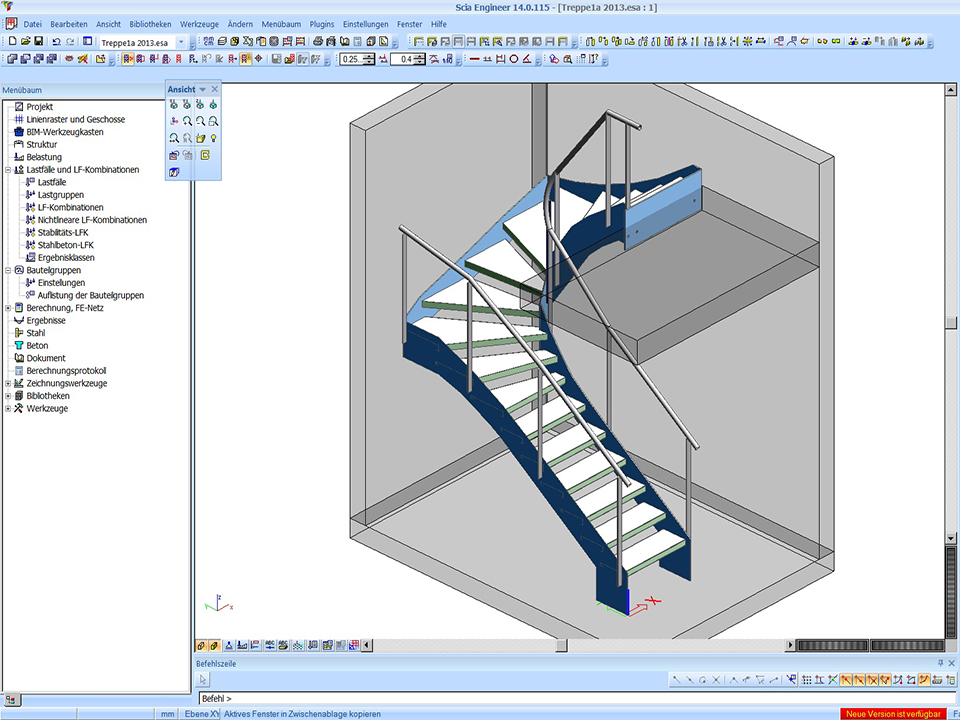
Task: Click the New document icon
Action: pyautogui.click(x=12, y=42)
